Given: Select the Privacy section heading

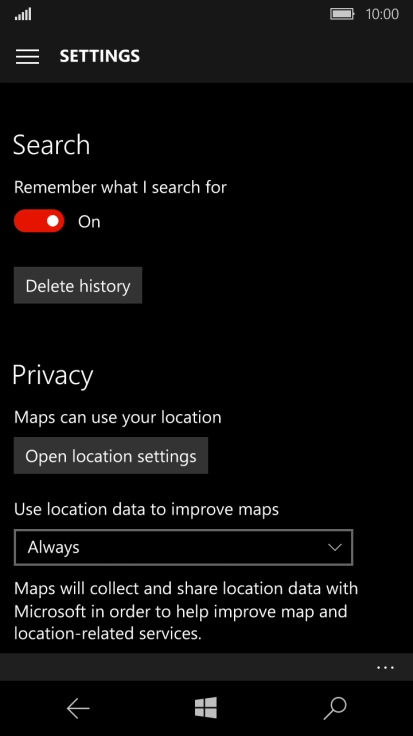Looking at the screenshot, I should [53, 376].
